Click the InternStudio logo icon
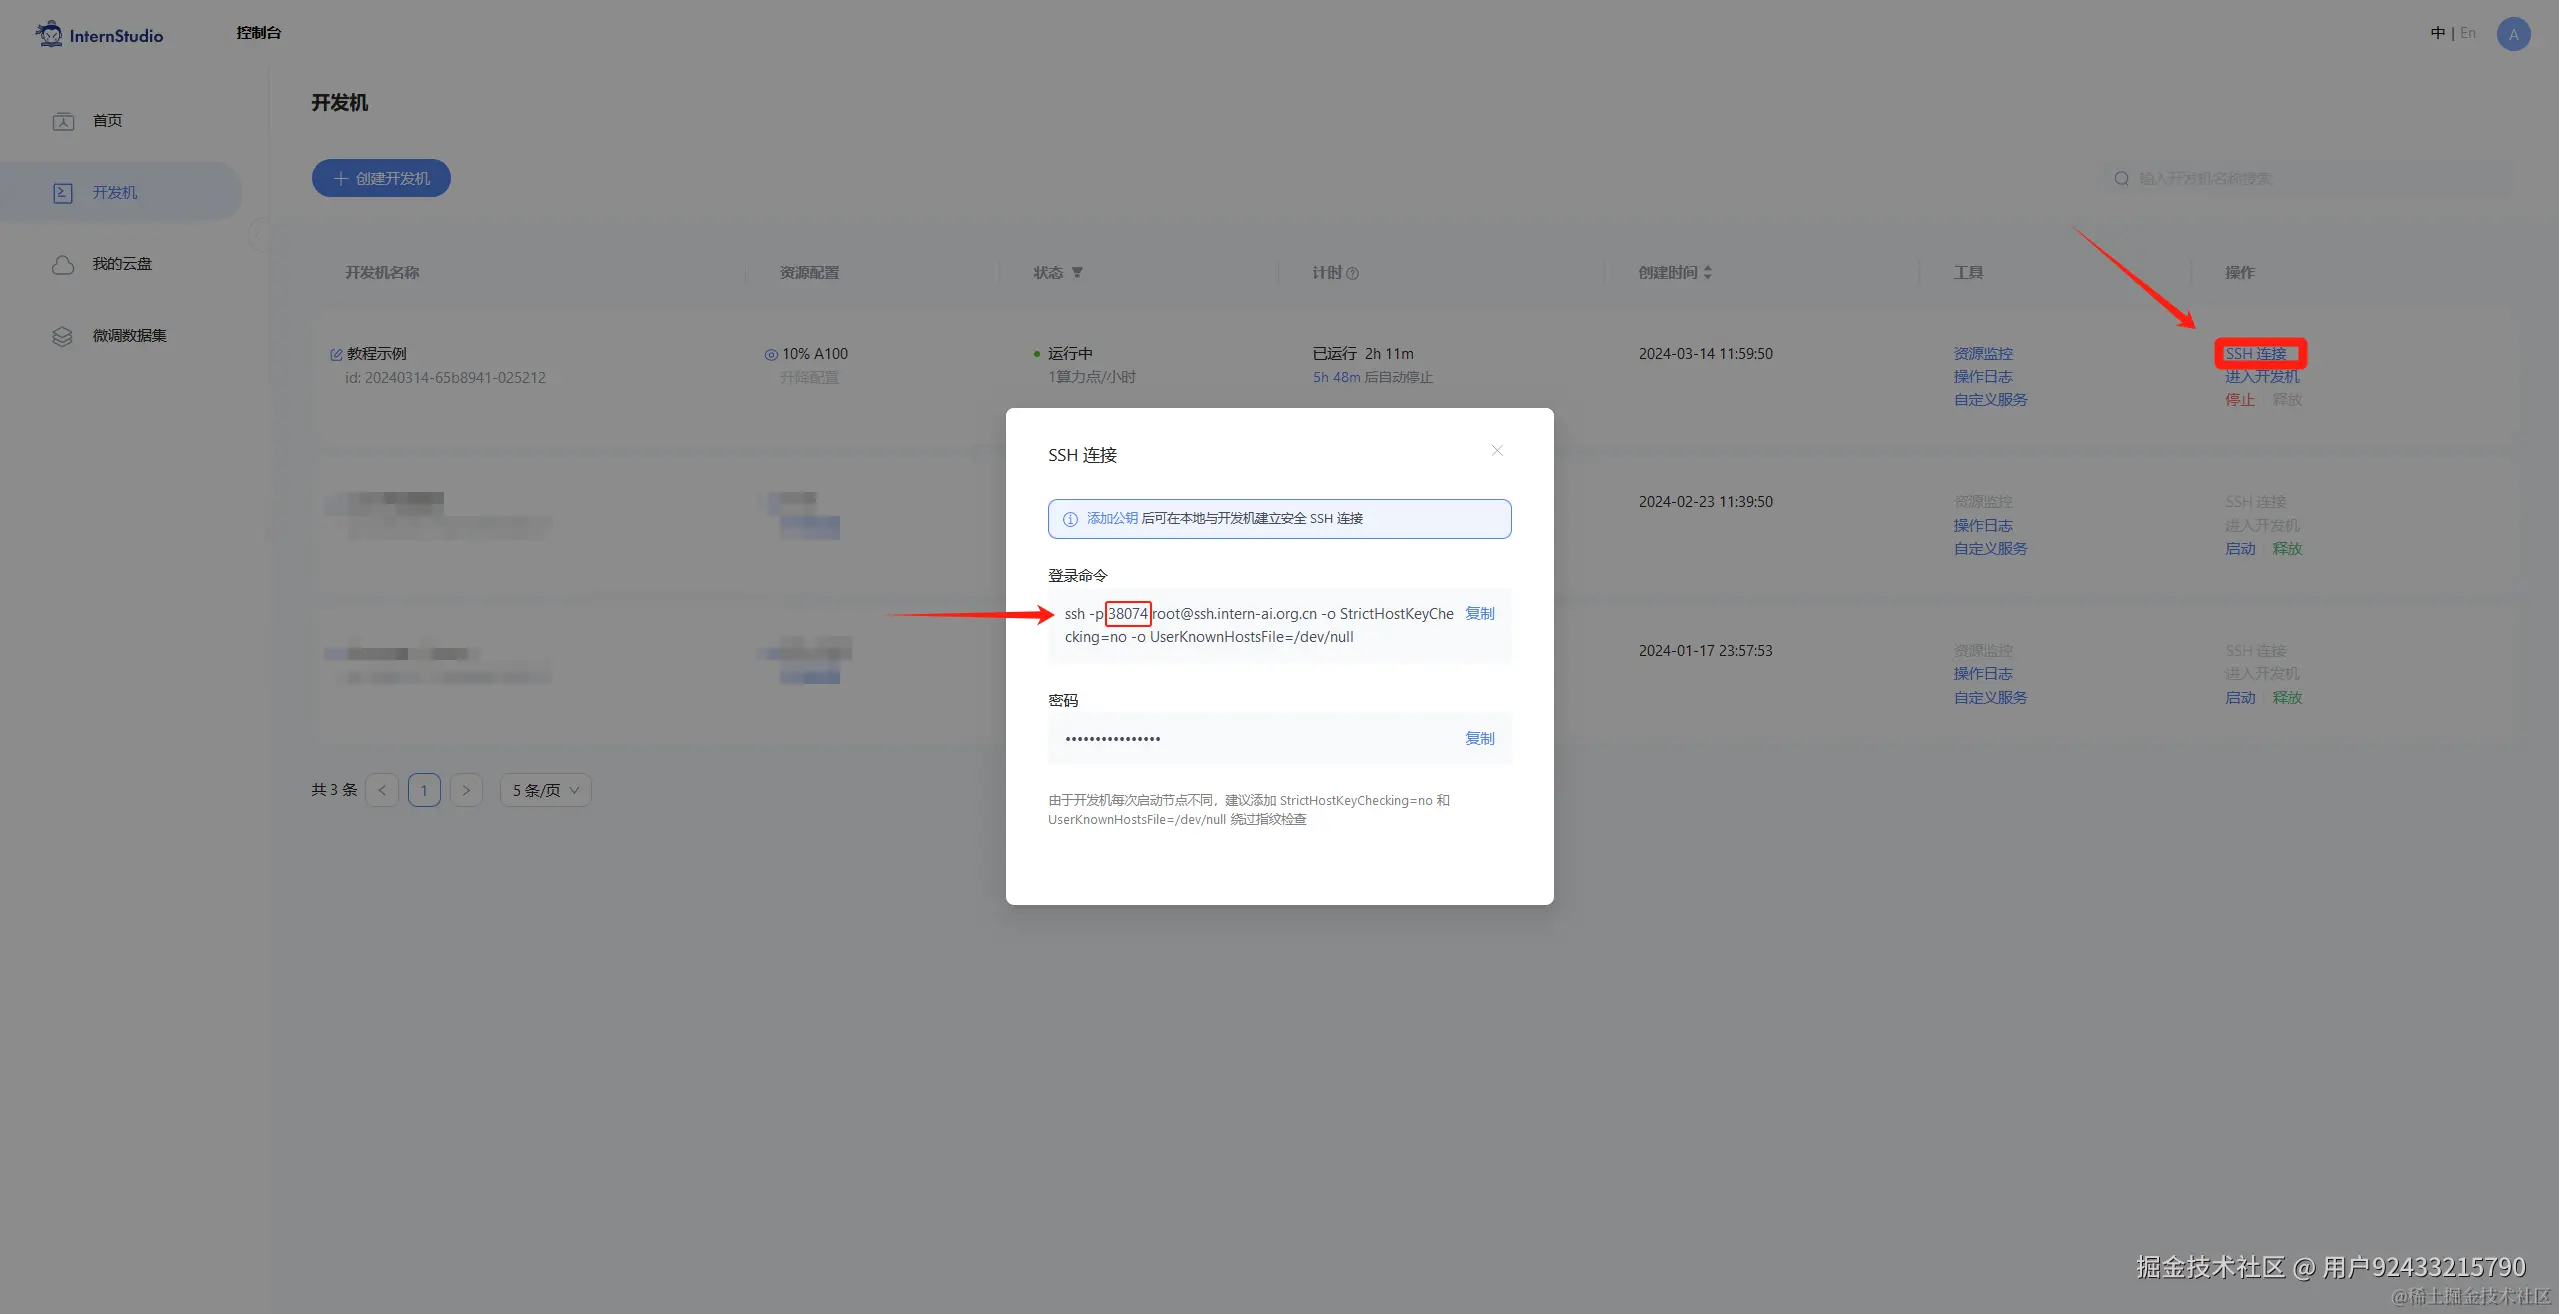 click(x=49, y=34)
